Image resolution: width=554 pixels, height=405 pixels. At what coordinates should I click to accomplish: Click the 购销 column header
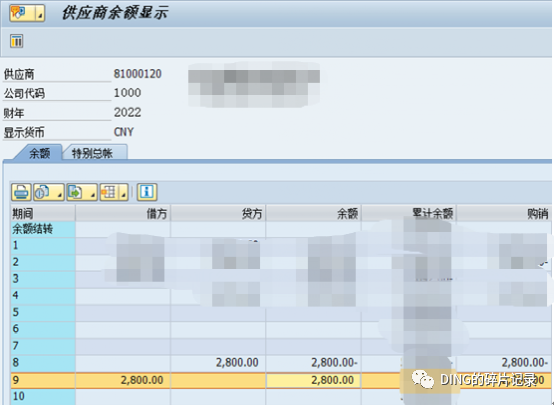(x=504, y=213)
